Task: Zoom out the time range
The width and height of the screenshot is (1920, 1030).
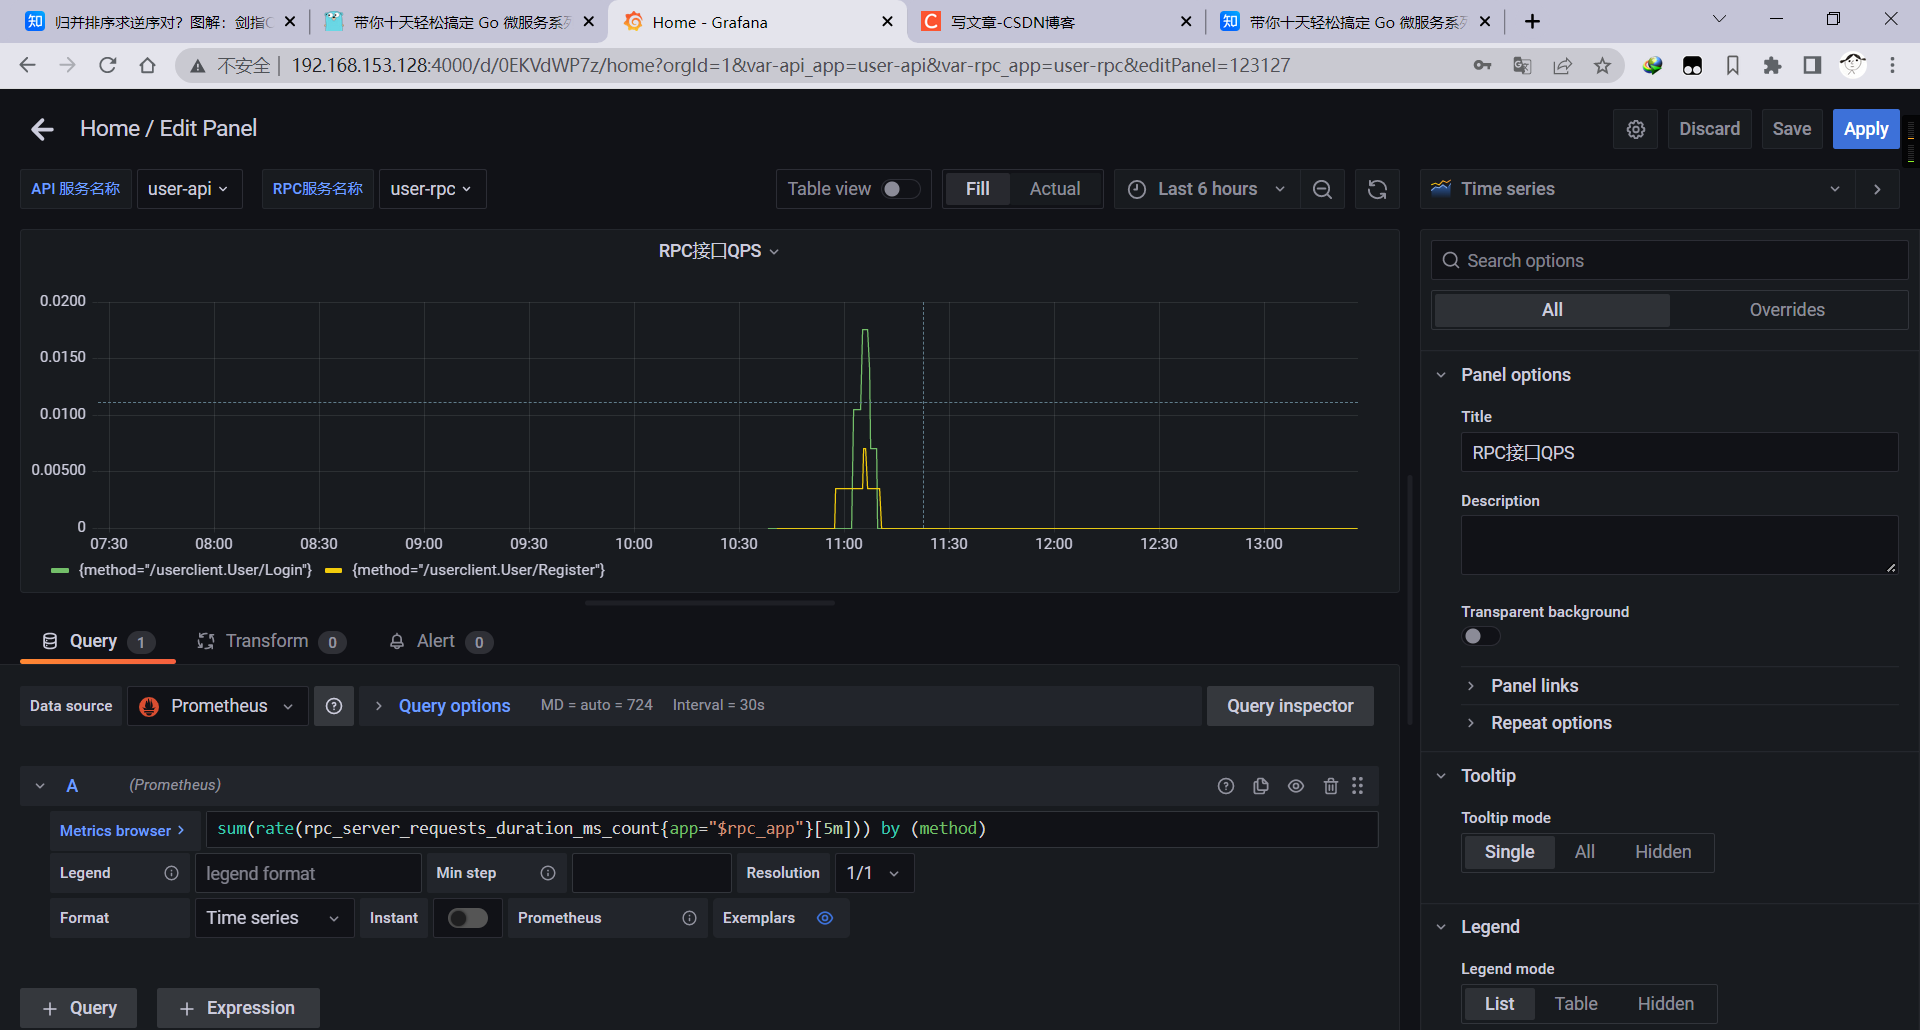Action: (x=1322, y=189)
